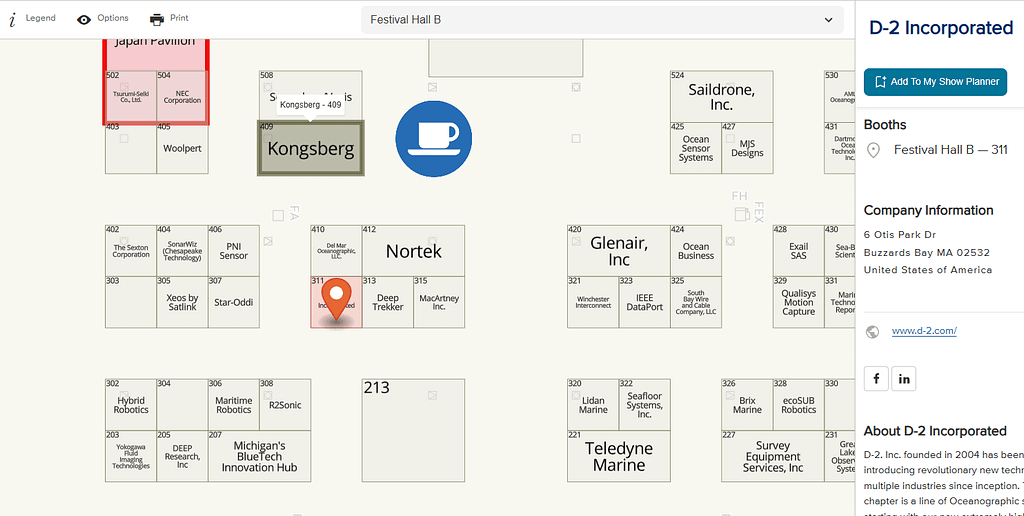Select the ecoSUB Robotics booth 328
1024x516 pixels.
(799, 405)
